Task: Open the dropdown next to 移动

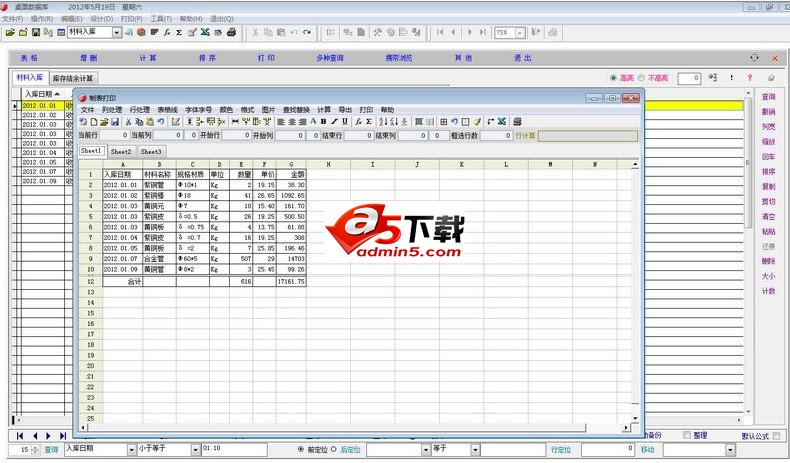Action: [x=731, y=449]
